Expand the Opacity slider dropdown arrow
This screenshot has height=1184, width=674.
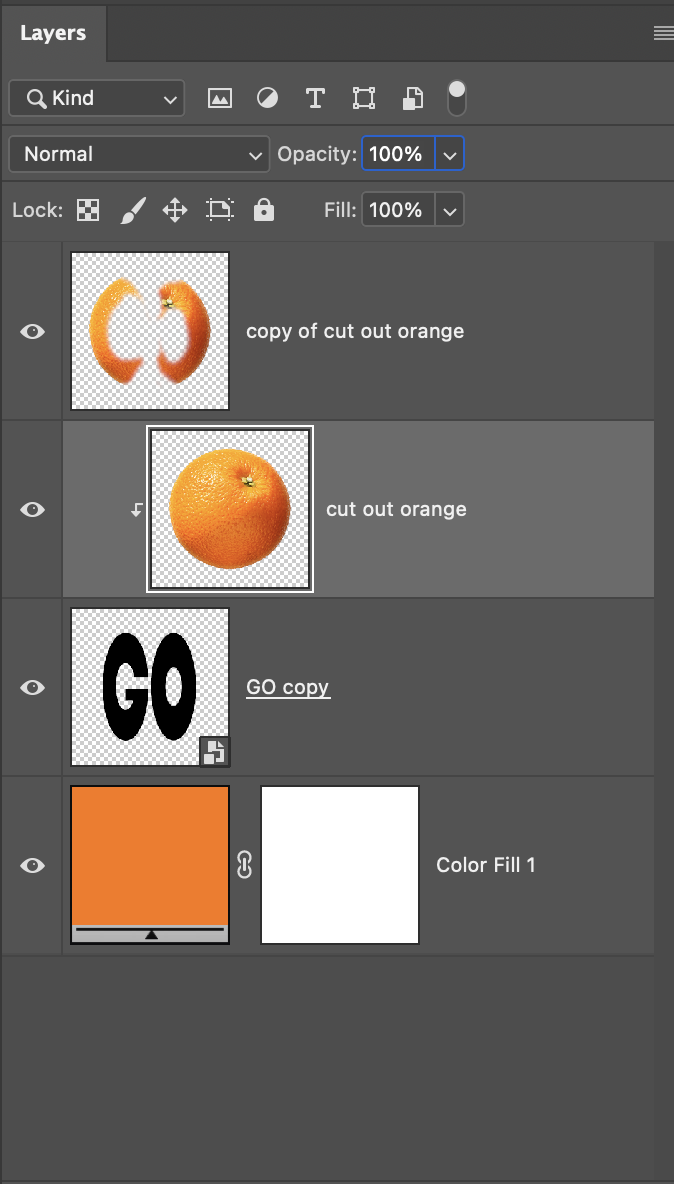450,154
